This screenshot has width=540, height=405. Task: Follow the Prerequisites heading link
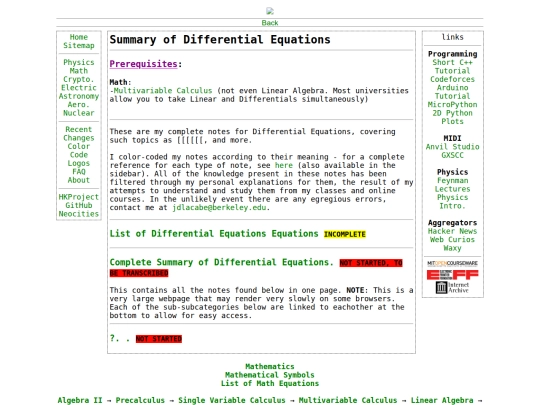[x=143, y=64]
